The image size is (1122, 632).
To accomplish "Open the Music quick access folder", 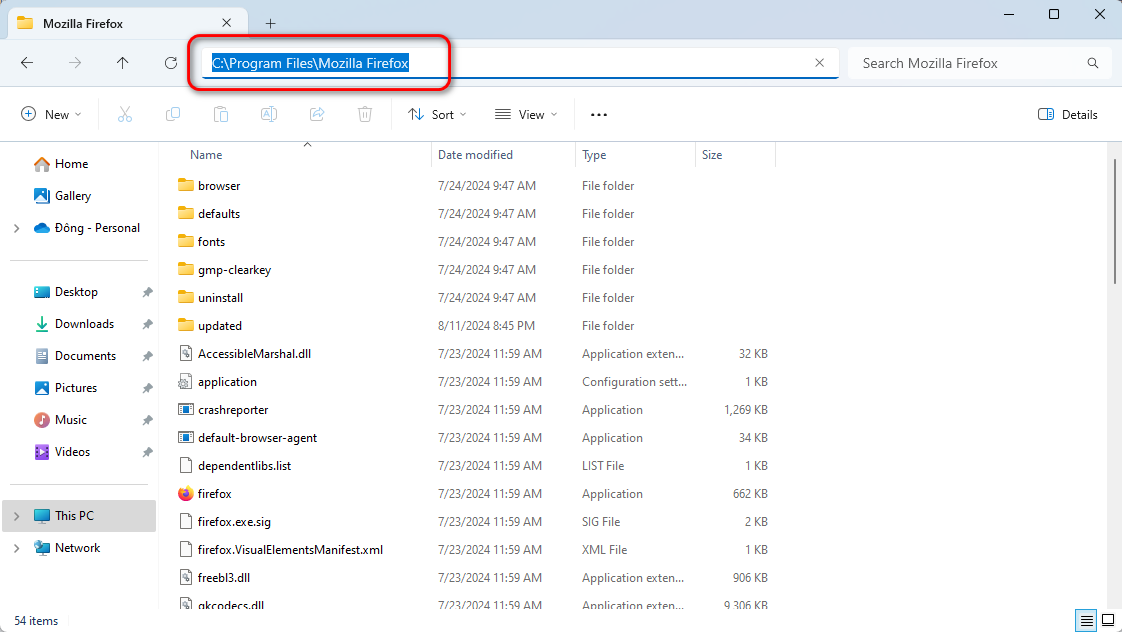I will (x=60, y=420).
